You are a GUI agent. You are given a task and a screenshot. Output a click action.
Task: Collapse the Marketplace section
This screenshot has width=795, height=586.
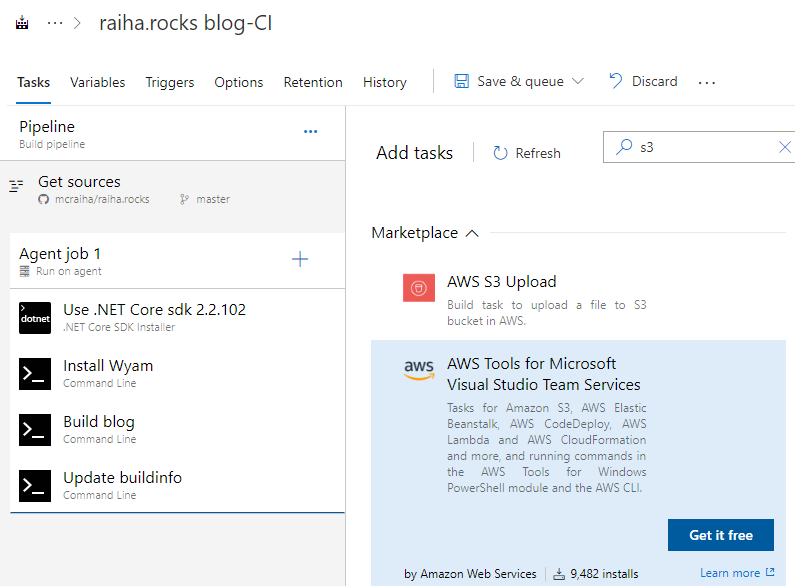425,233
